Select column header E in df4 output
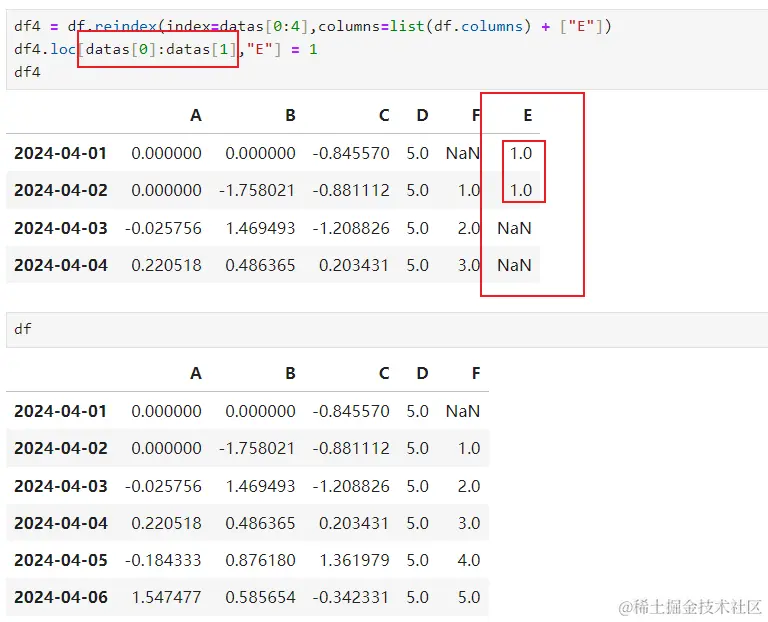This screenshot has width=768, height=622. [x=528, y=116]
